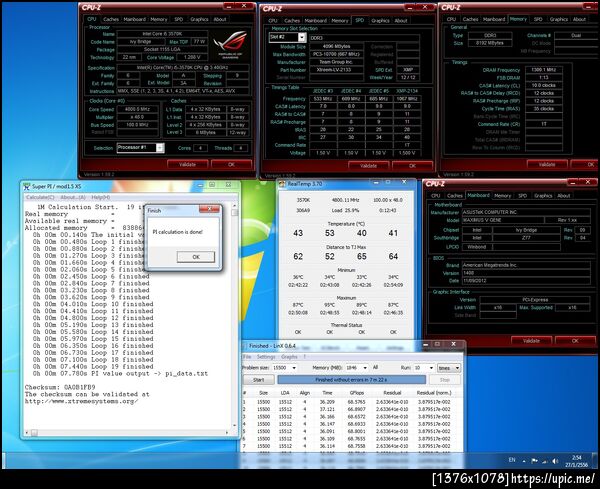Click the 'Checksum: 0A0B1FB9' line in Super PI

[60, 387]
